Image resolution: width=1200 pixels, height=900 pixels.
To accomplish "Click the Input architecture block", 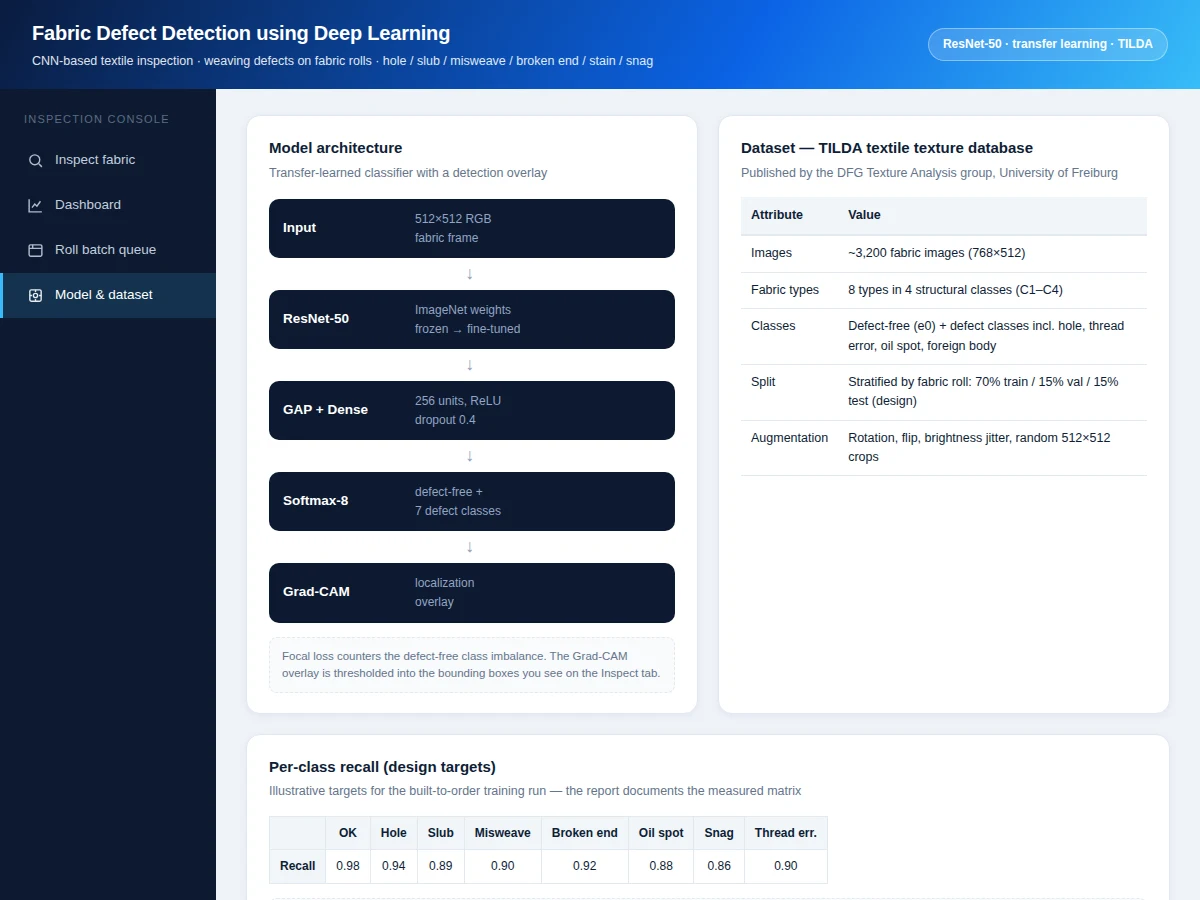I will 472,228.
